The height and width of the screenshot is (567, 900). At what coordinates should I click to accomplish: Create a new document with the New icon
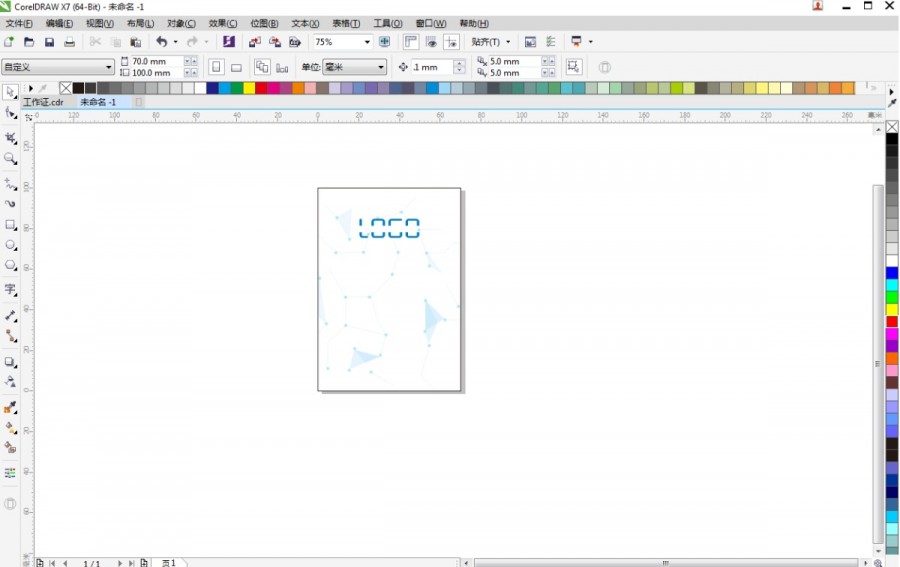click(9, 42)
